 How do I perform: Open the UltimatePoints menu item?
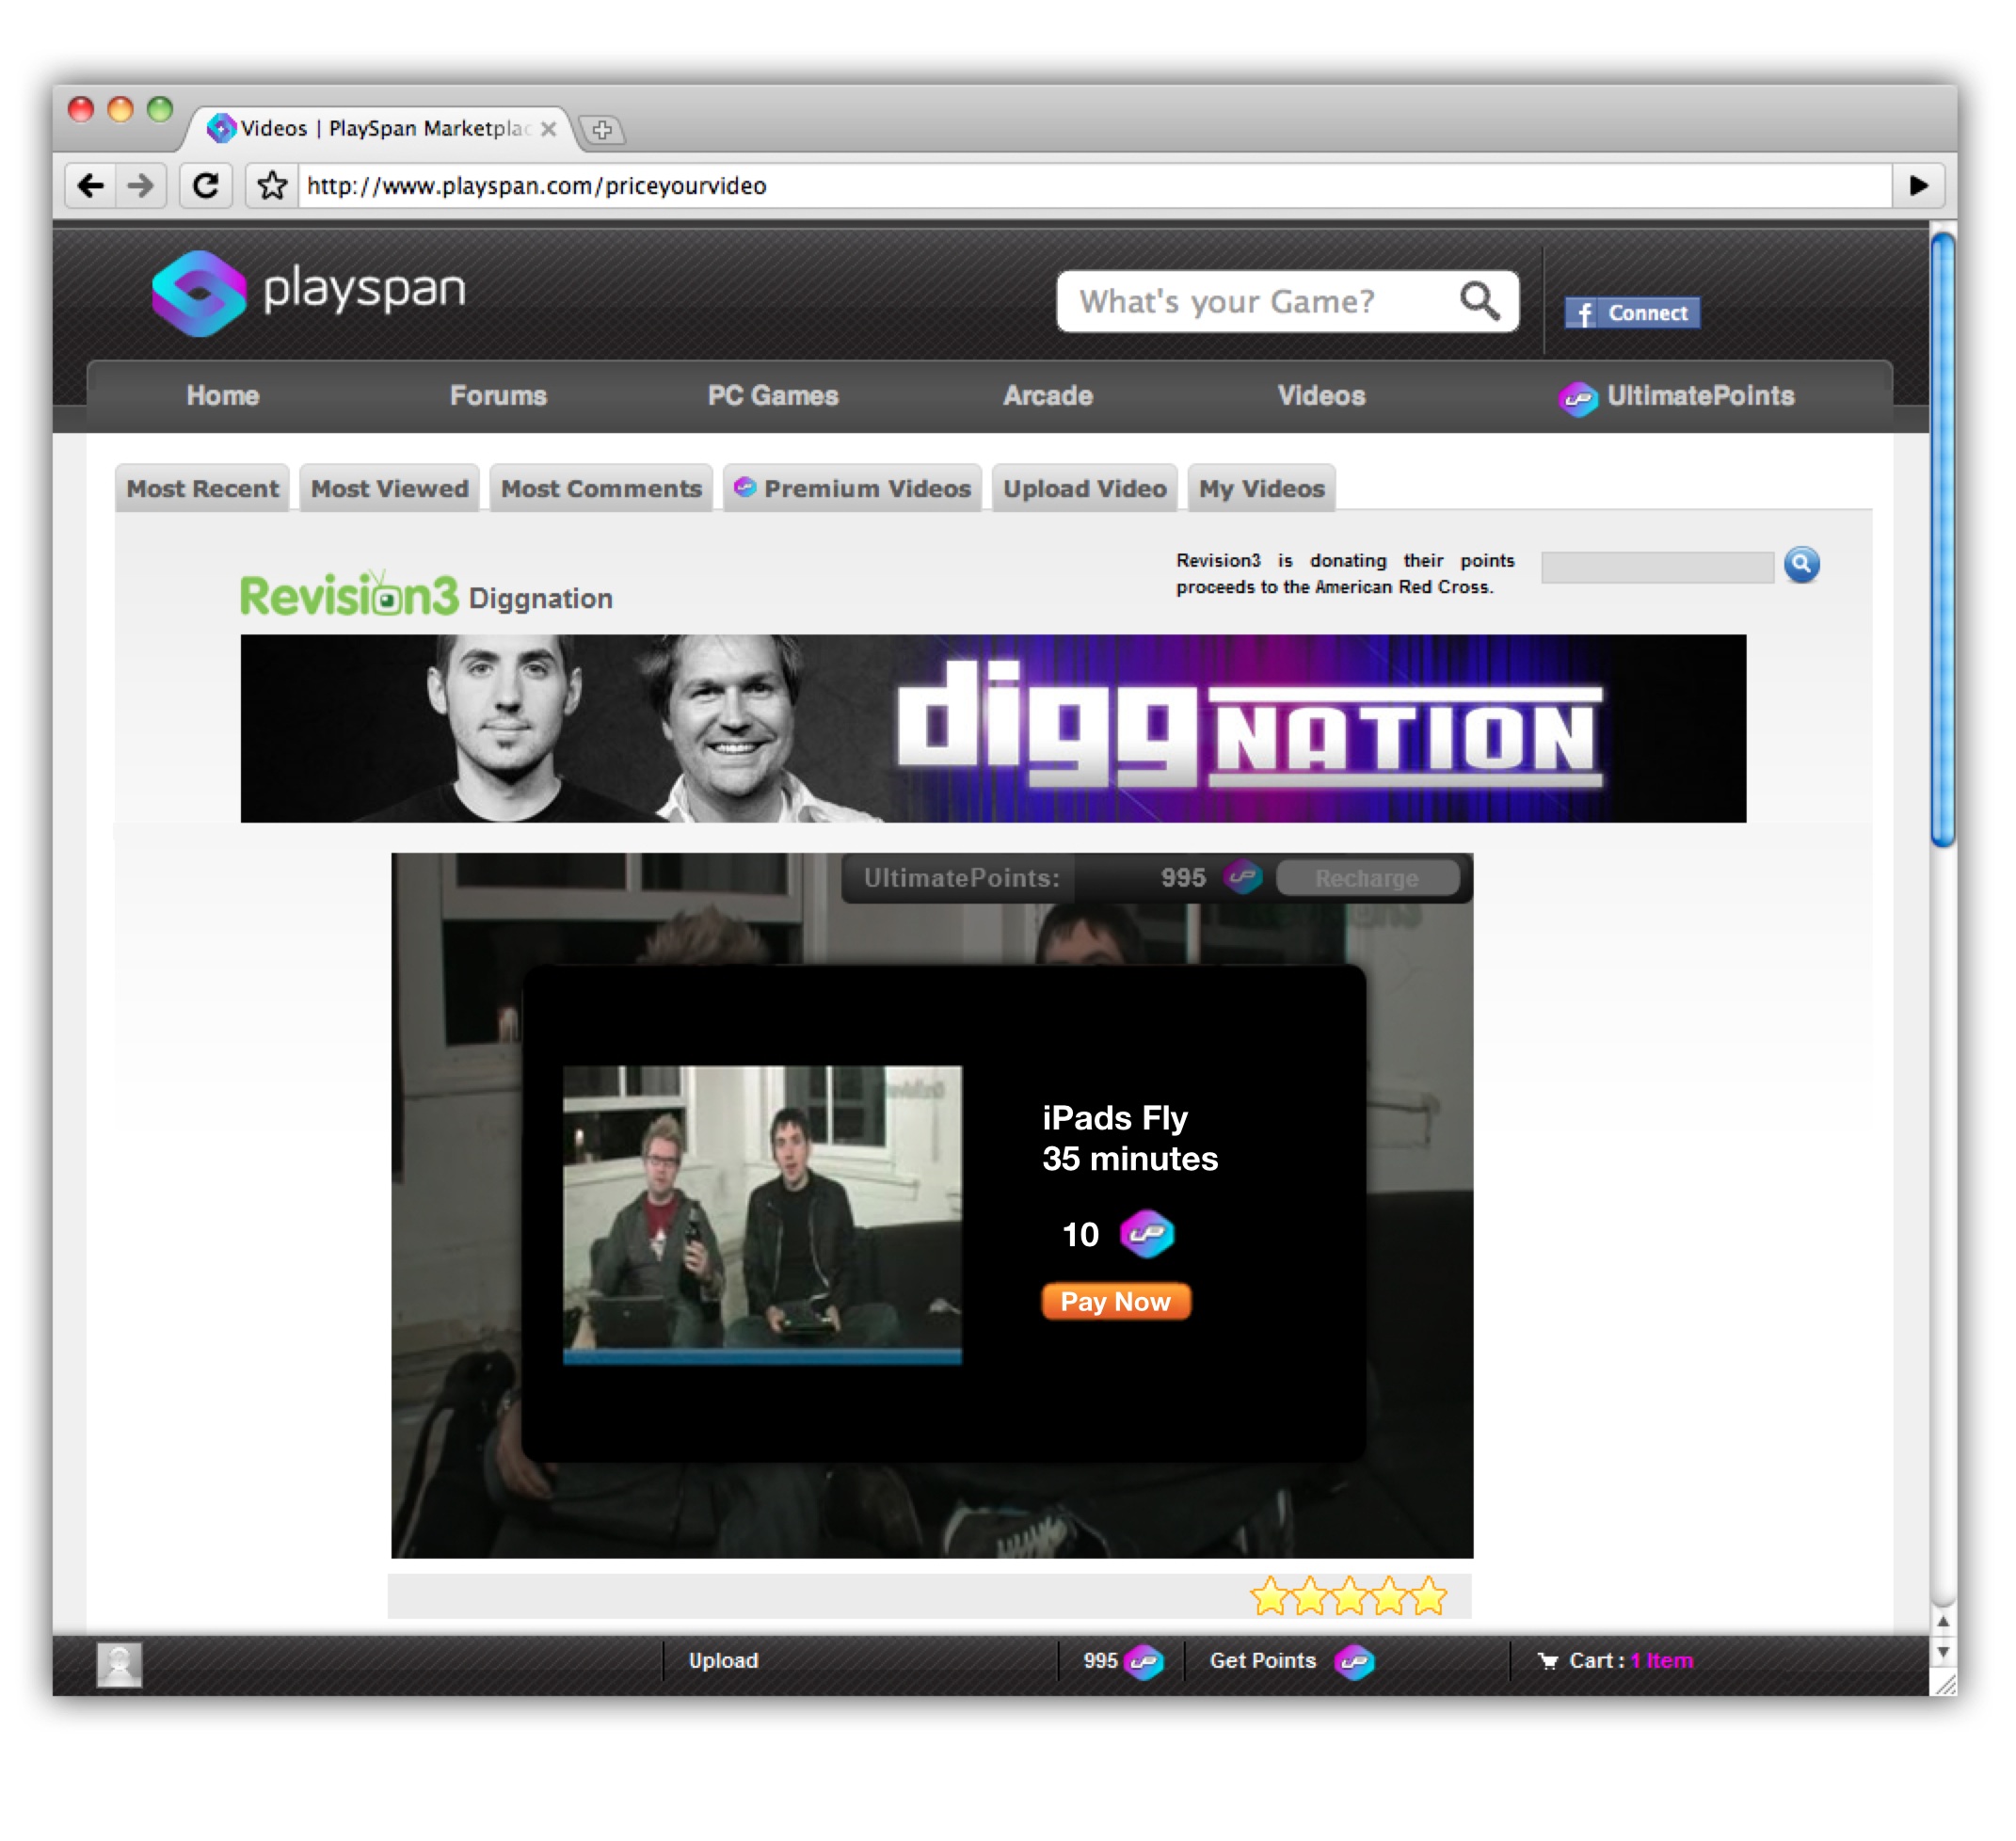[1677, 396]
